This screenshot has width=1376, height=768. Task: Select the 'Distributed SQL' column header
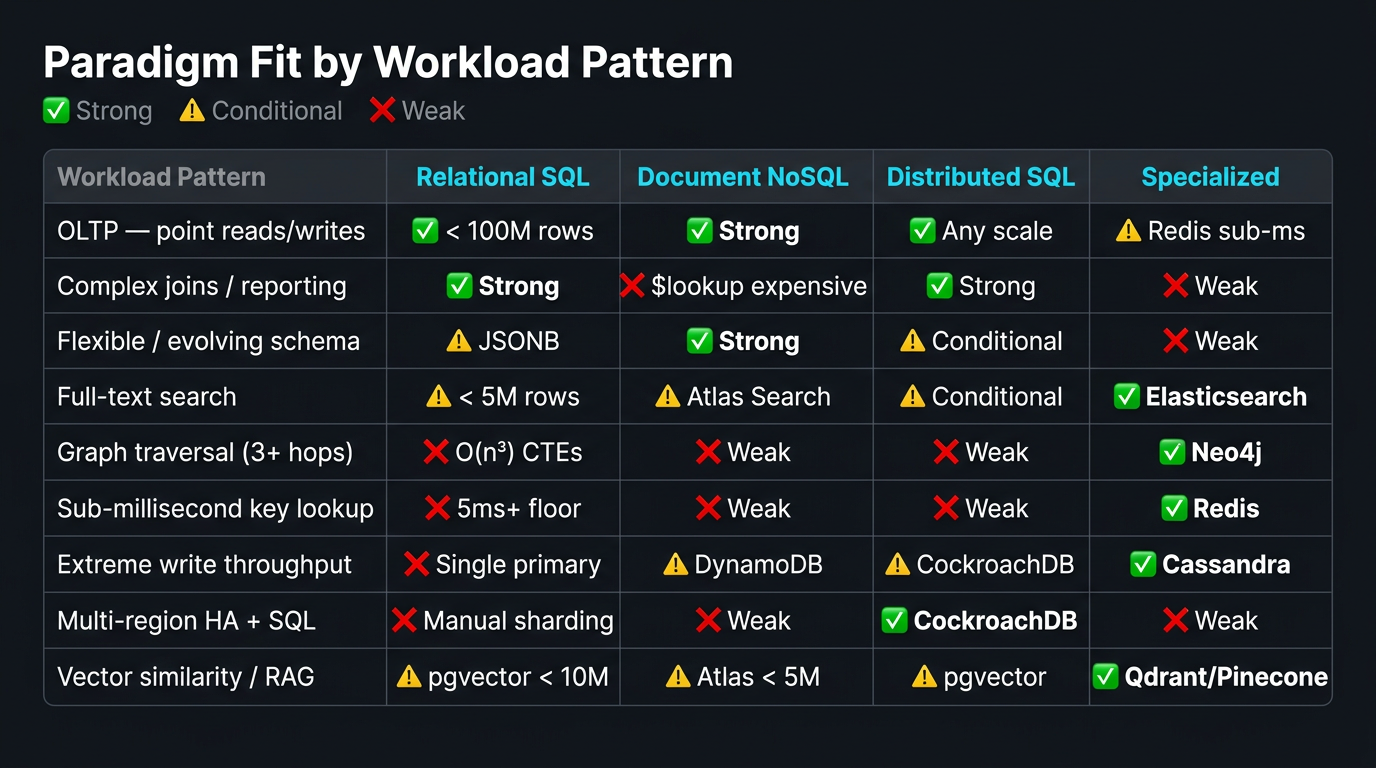981,177
